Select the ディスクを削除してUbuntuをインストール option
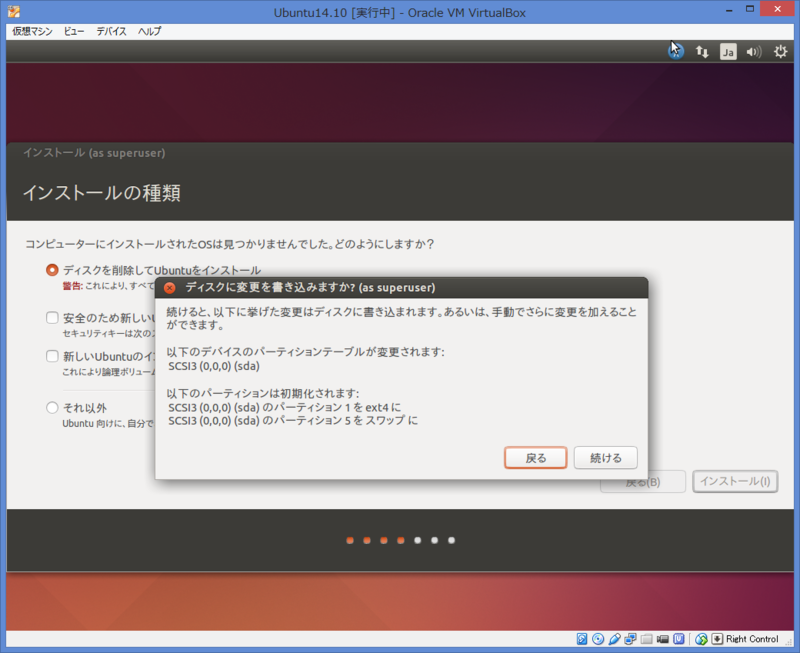 click(53, 270)
